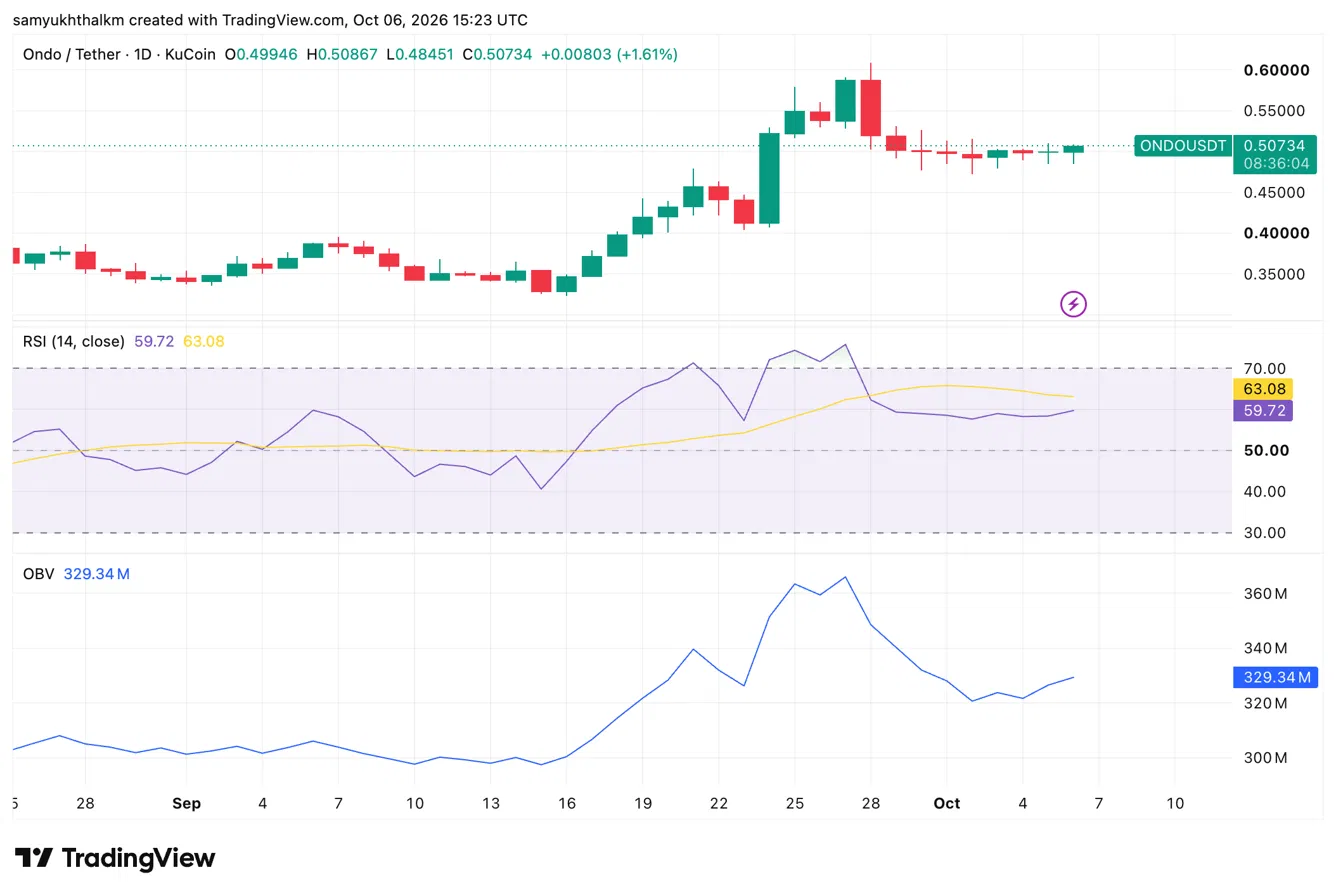Click the RSI (14, close) indicator legend
1336x896 pixels.
[x=74, y=341]
